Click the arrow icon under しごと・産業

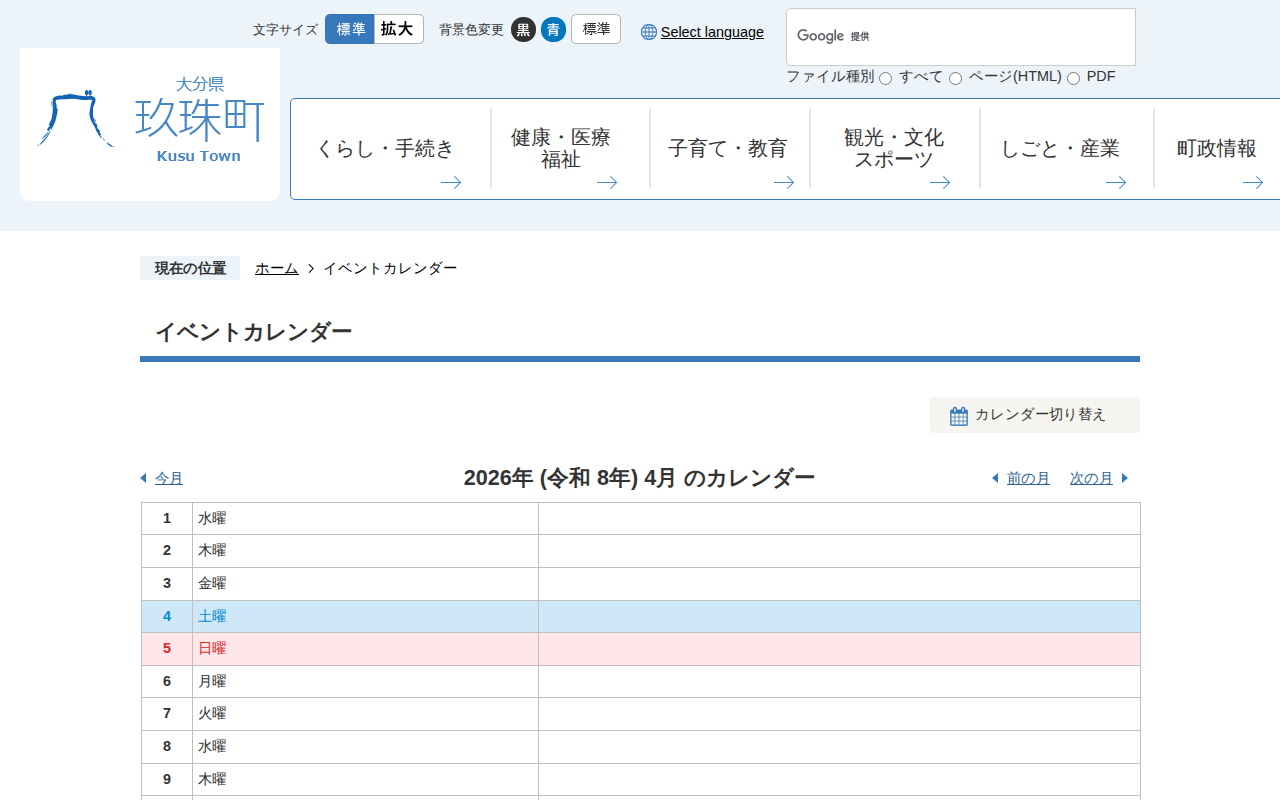[x=1116, y=182]
